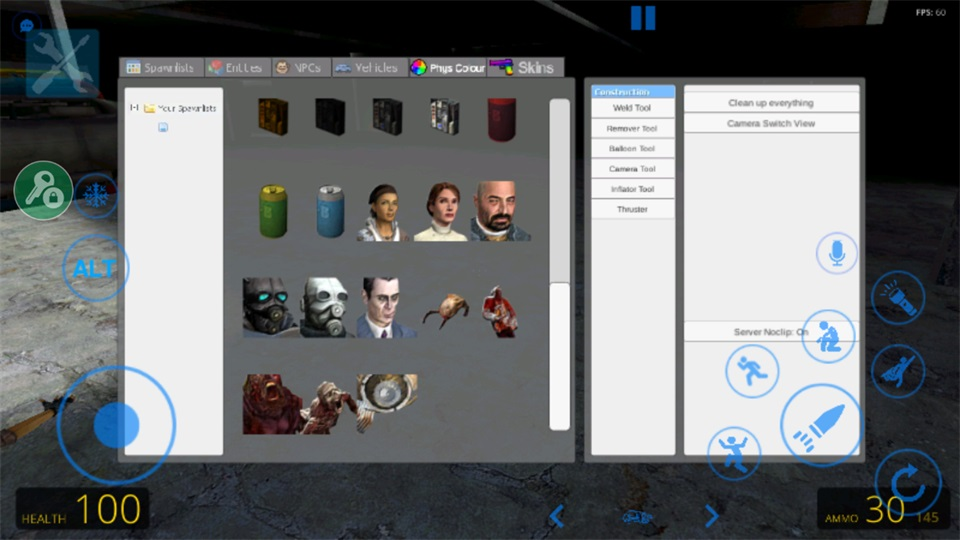The width and height of the screenshot is (960, 540).
Task: Spawn the red fleshy monster NPC
Action: [x=271, y=404]
